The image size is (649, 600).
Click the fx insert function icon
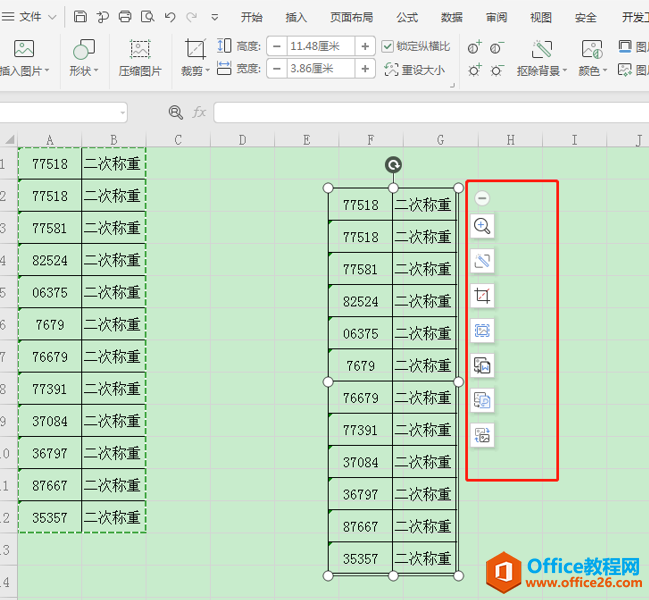199,112
